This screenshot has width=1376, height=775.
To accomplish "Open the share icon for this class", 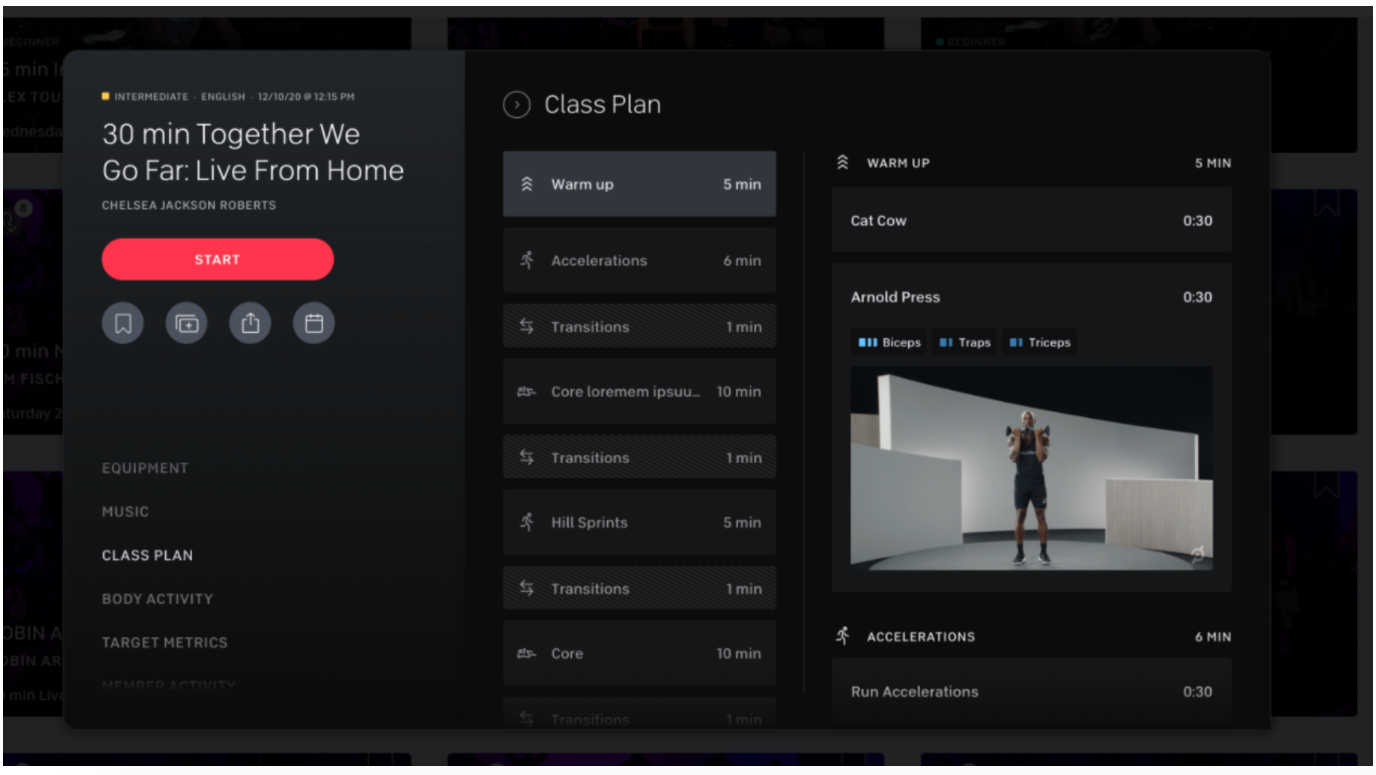I will [x=250, y=322].
